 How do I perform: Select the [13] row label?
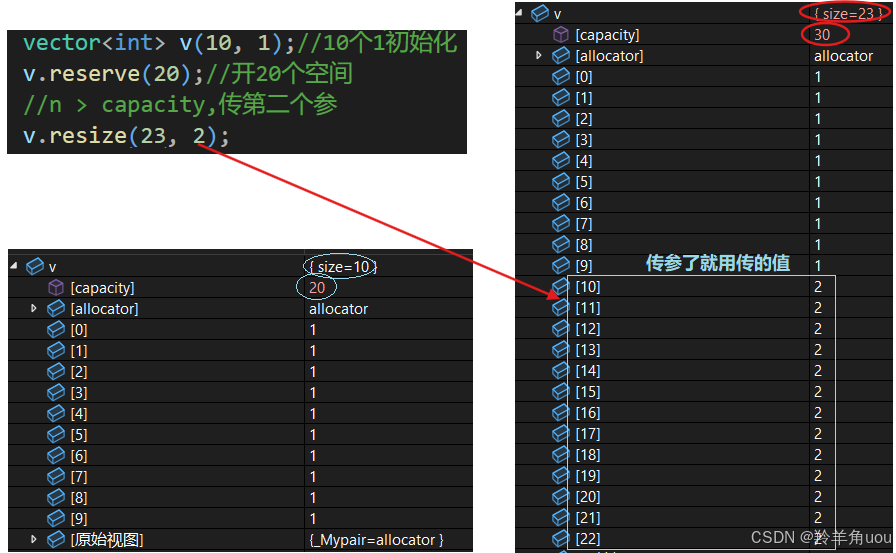click(587, 350)
